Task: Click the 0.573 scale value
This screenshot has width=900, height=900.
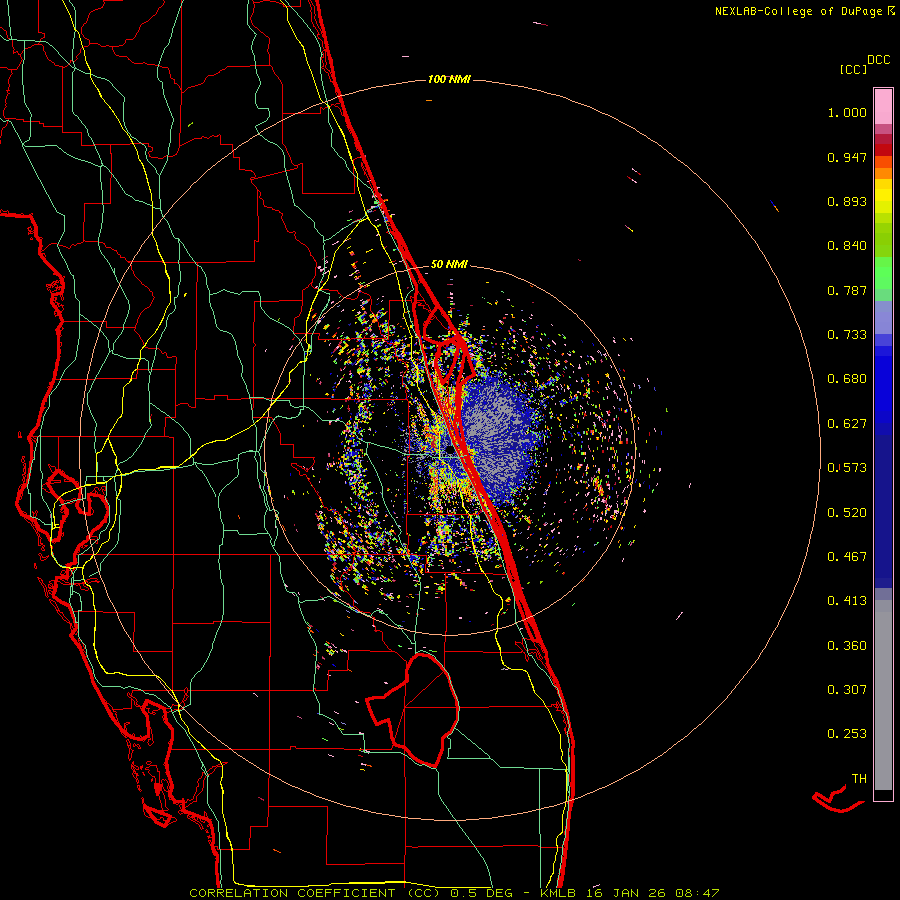Action: pyautogui.click(x=847, y=468)
